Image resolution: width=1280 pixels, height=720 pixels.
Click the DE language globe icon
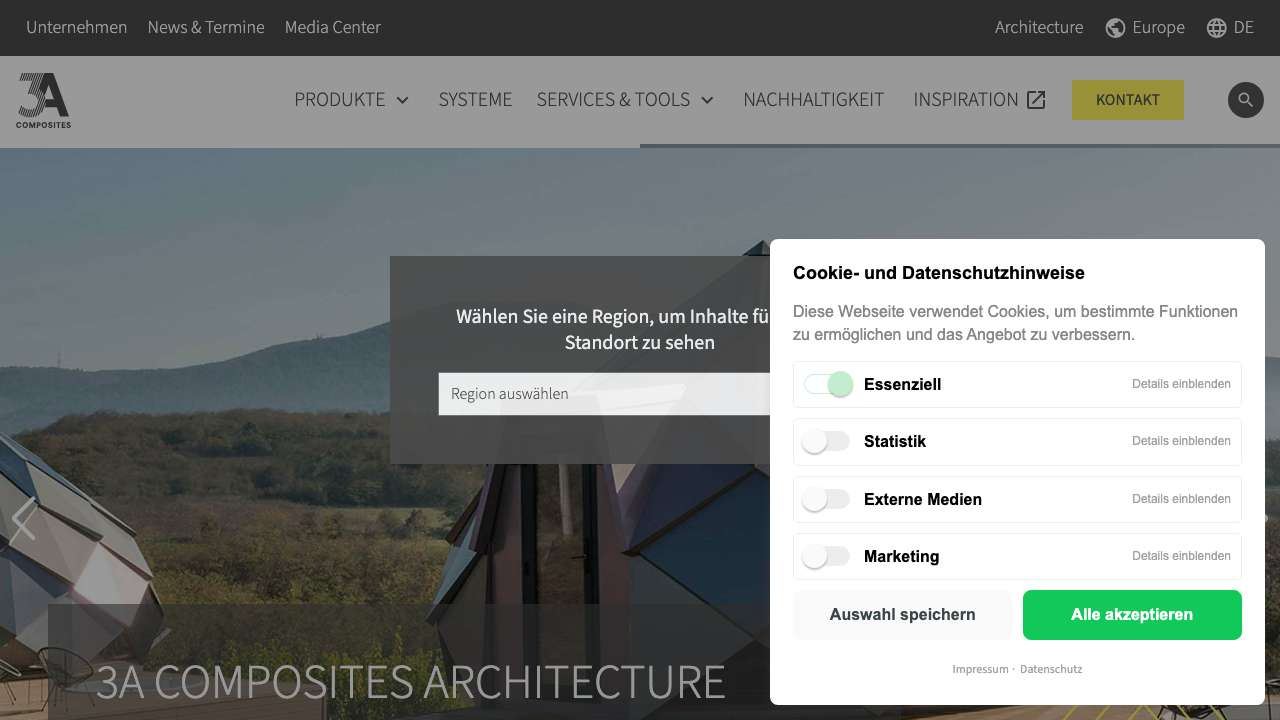point(1216,28)
